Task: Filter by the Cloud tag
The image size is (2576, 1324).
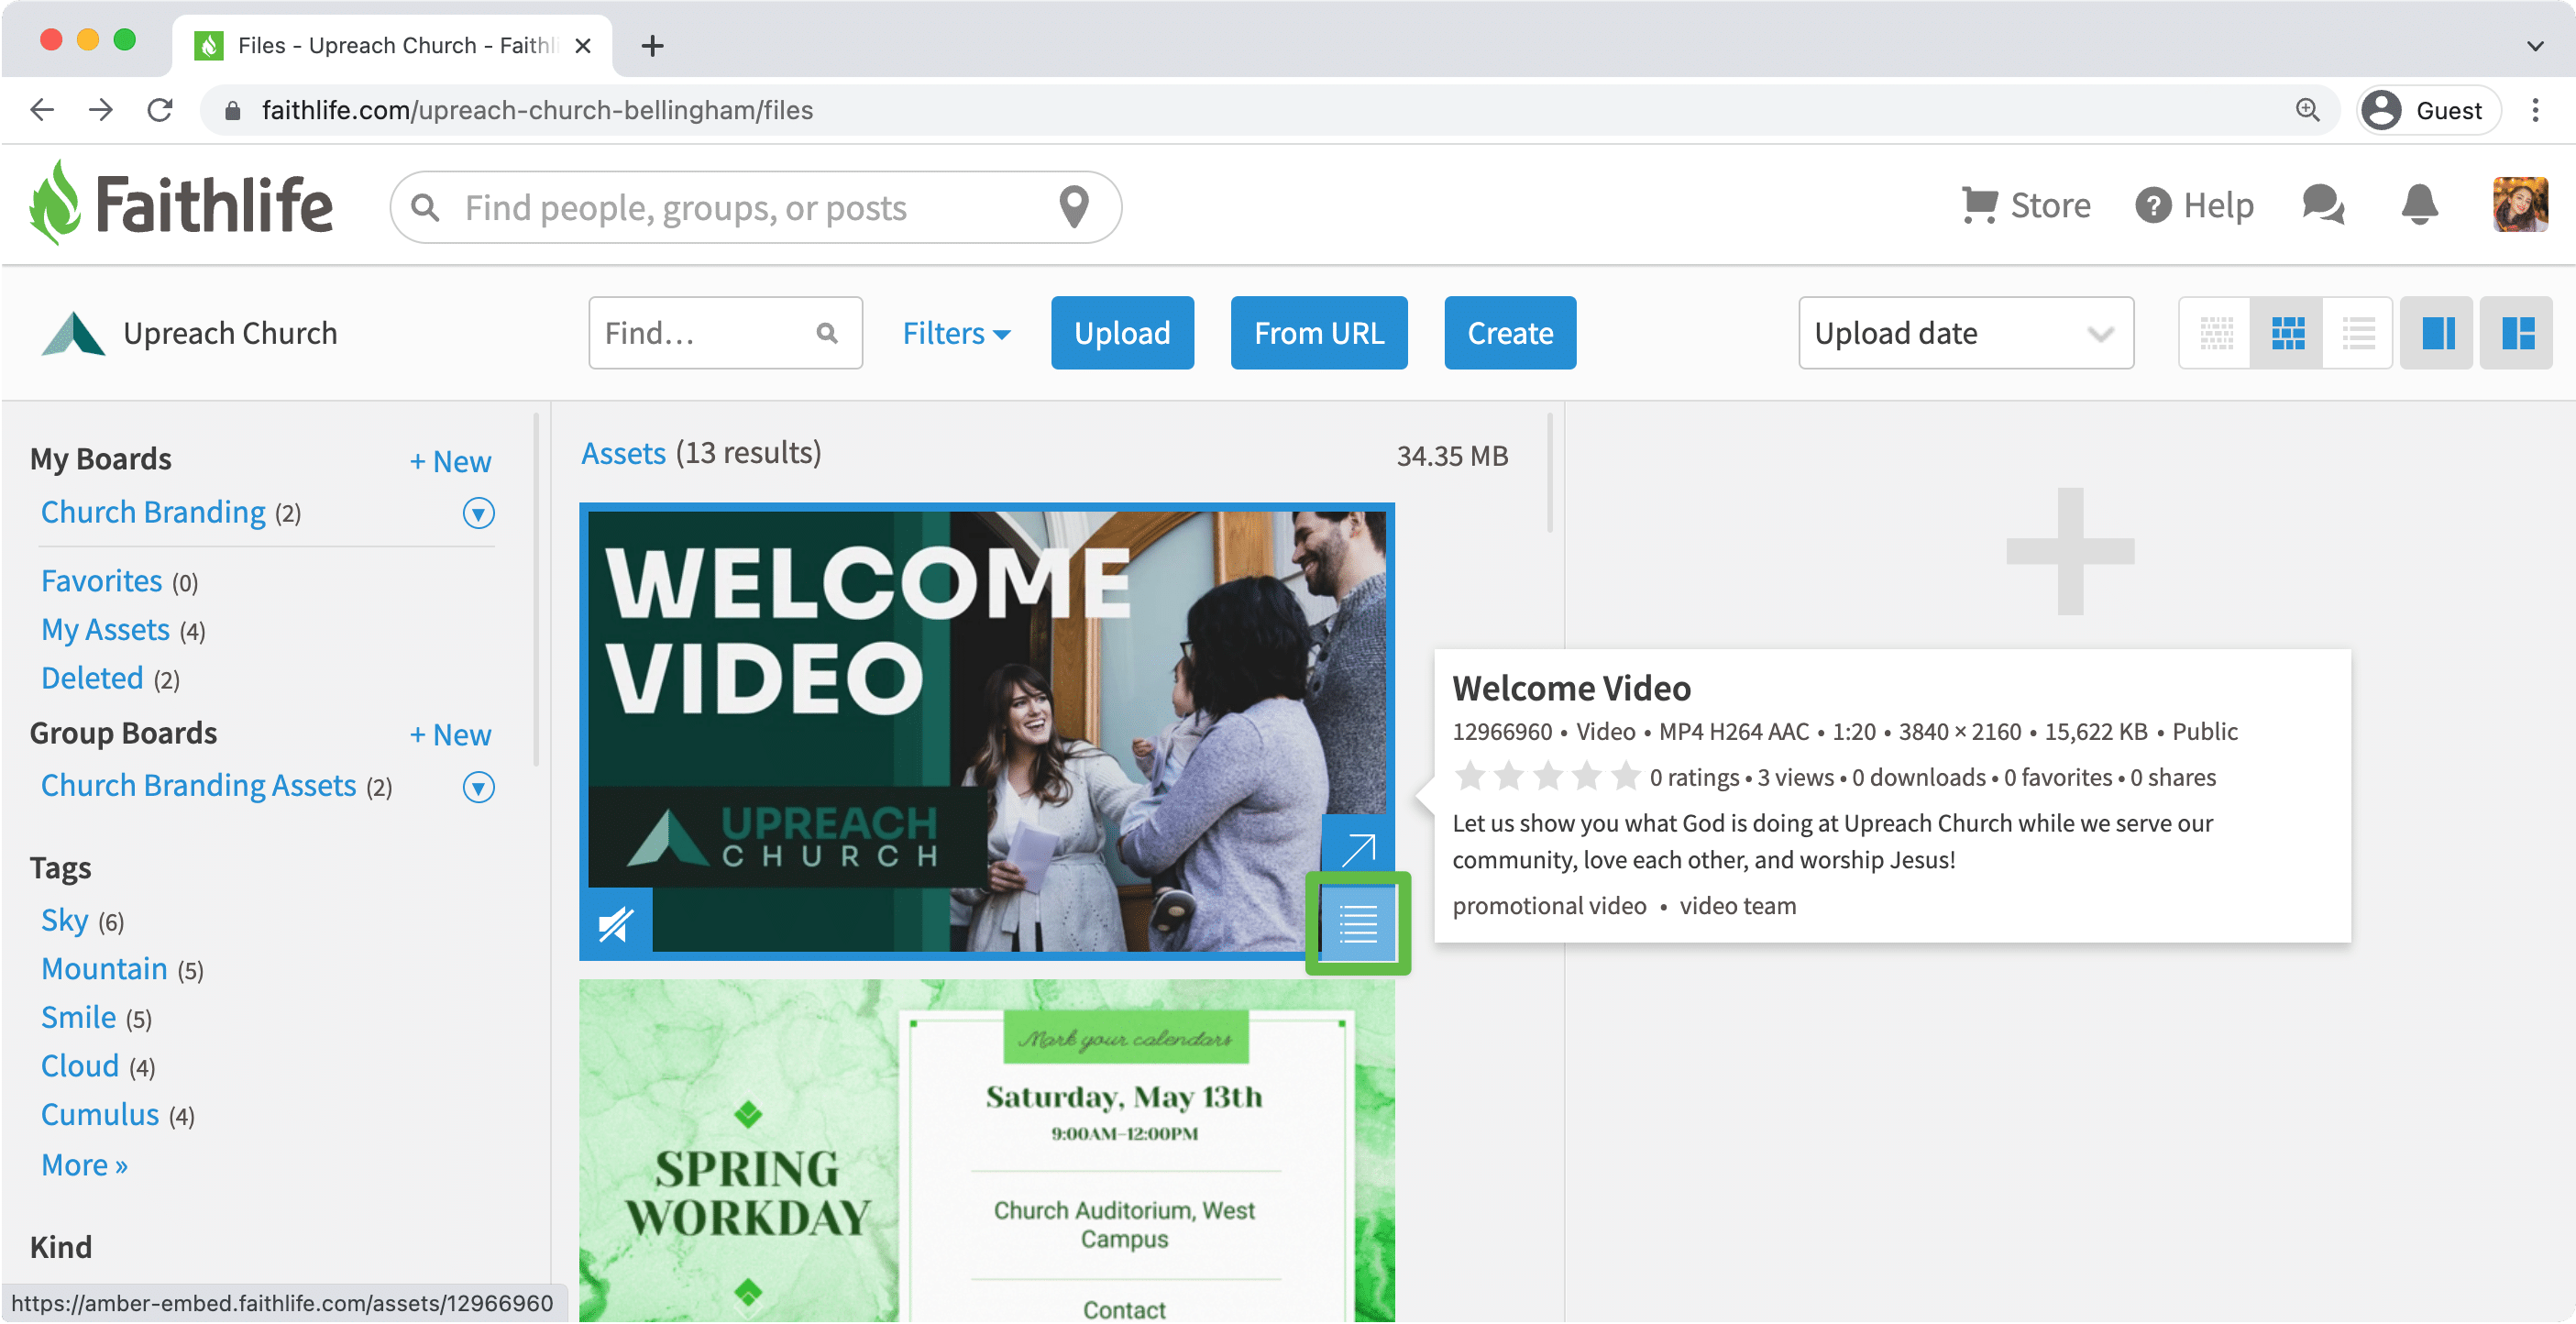Action: [x=80, y=1066]
